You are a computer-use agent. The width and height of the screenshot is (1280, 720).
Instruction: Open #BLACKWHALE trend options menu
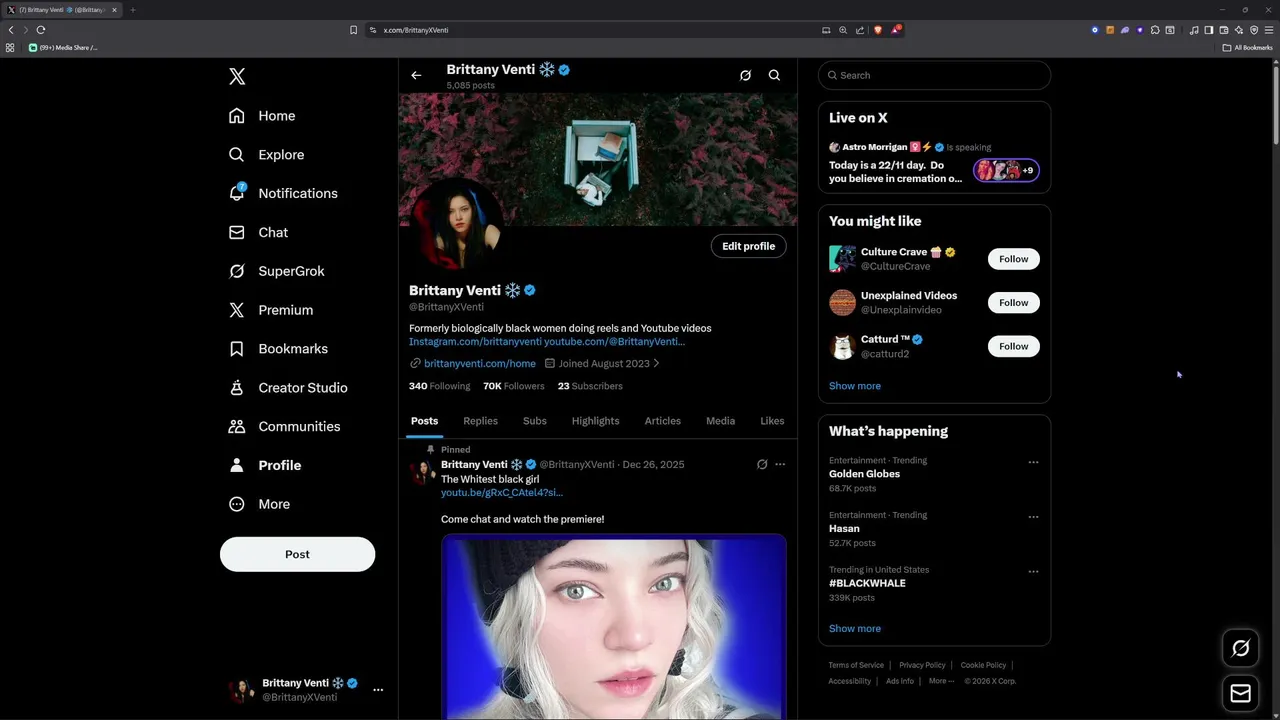pyautogui.click(x=1033, y=572)
